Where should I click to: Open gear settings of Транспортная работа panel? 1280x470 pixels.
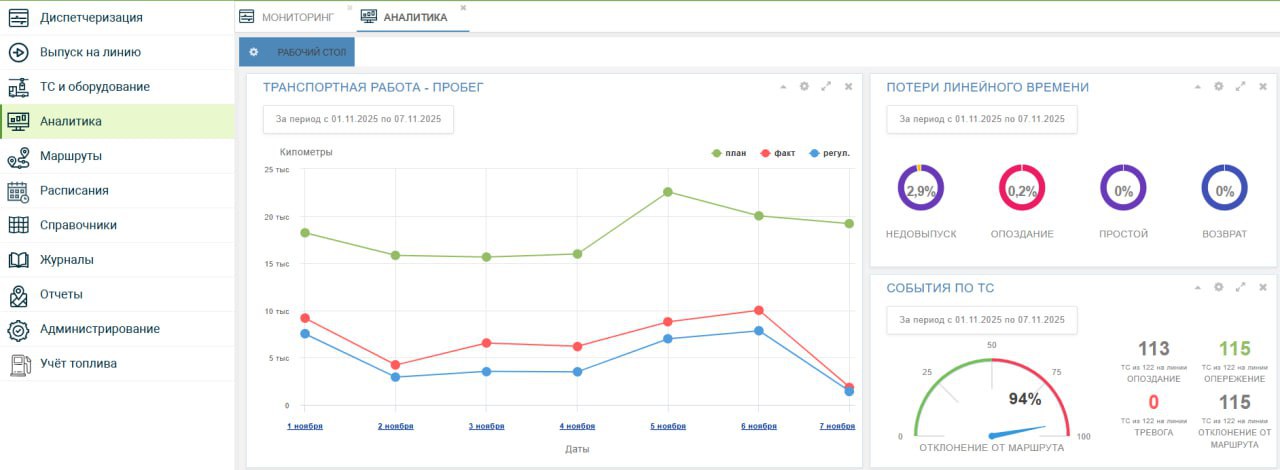[x=804, y=87]
